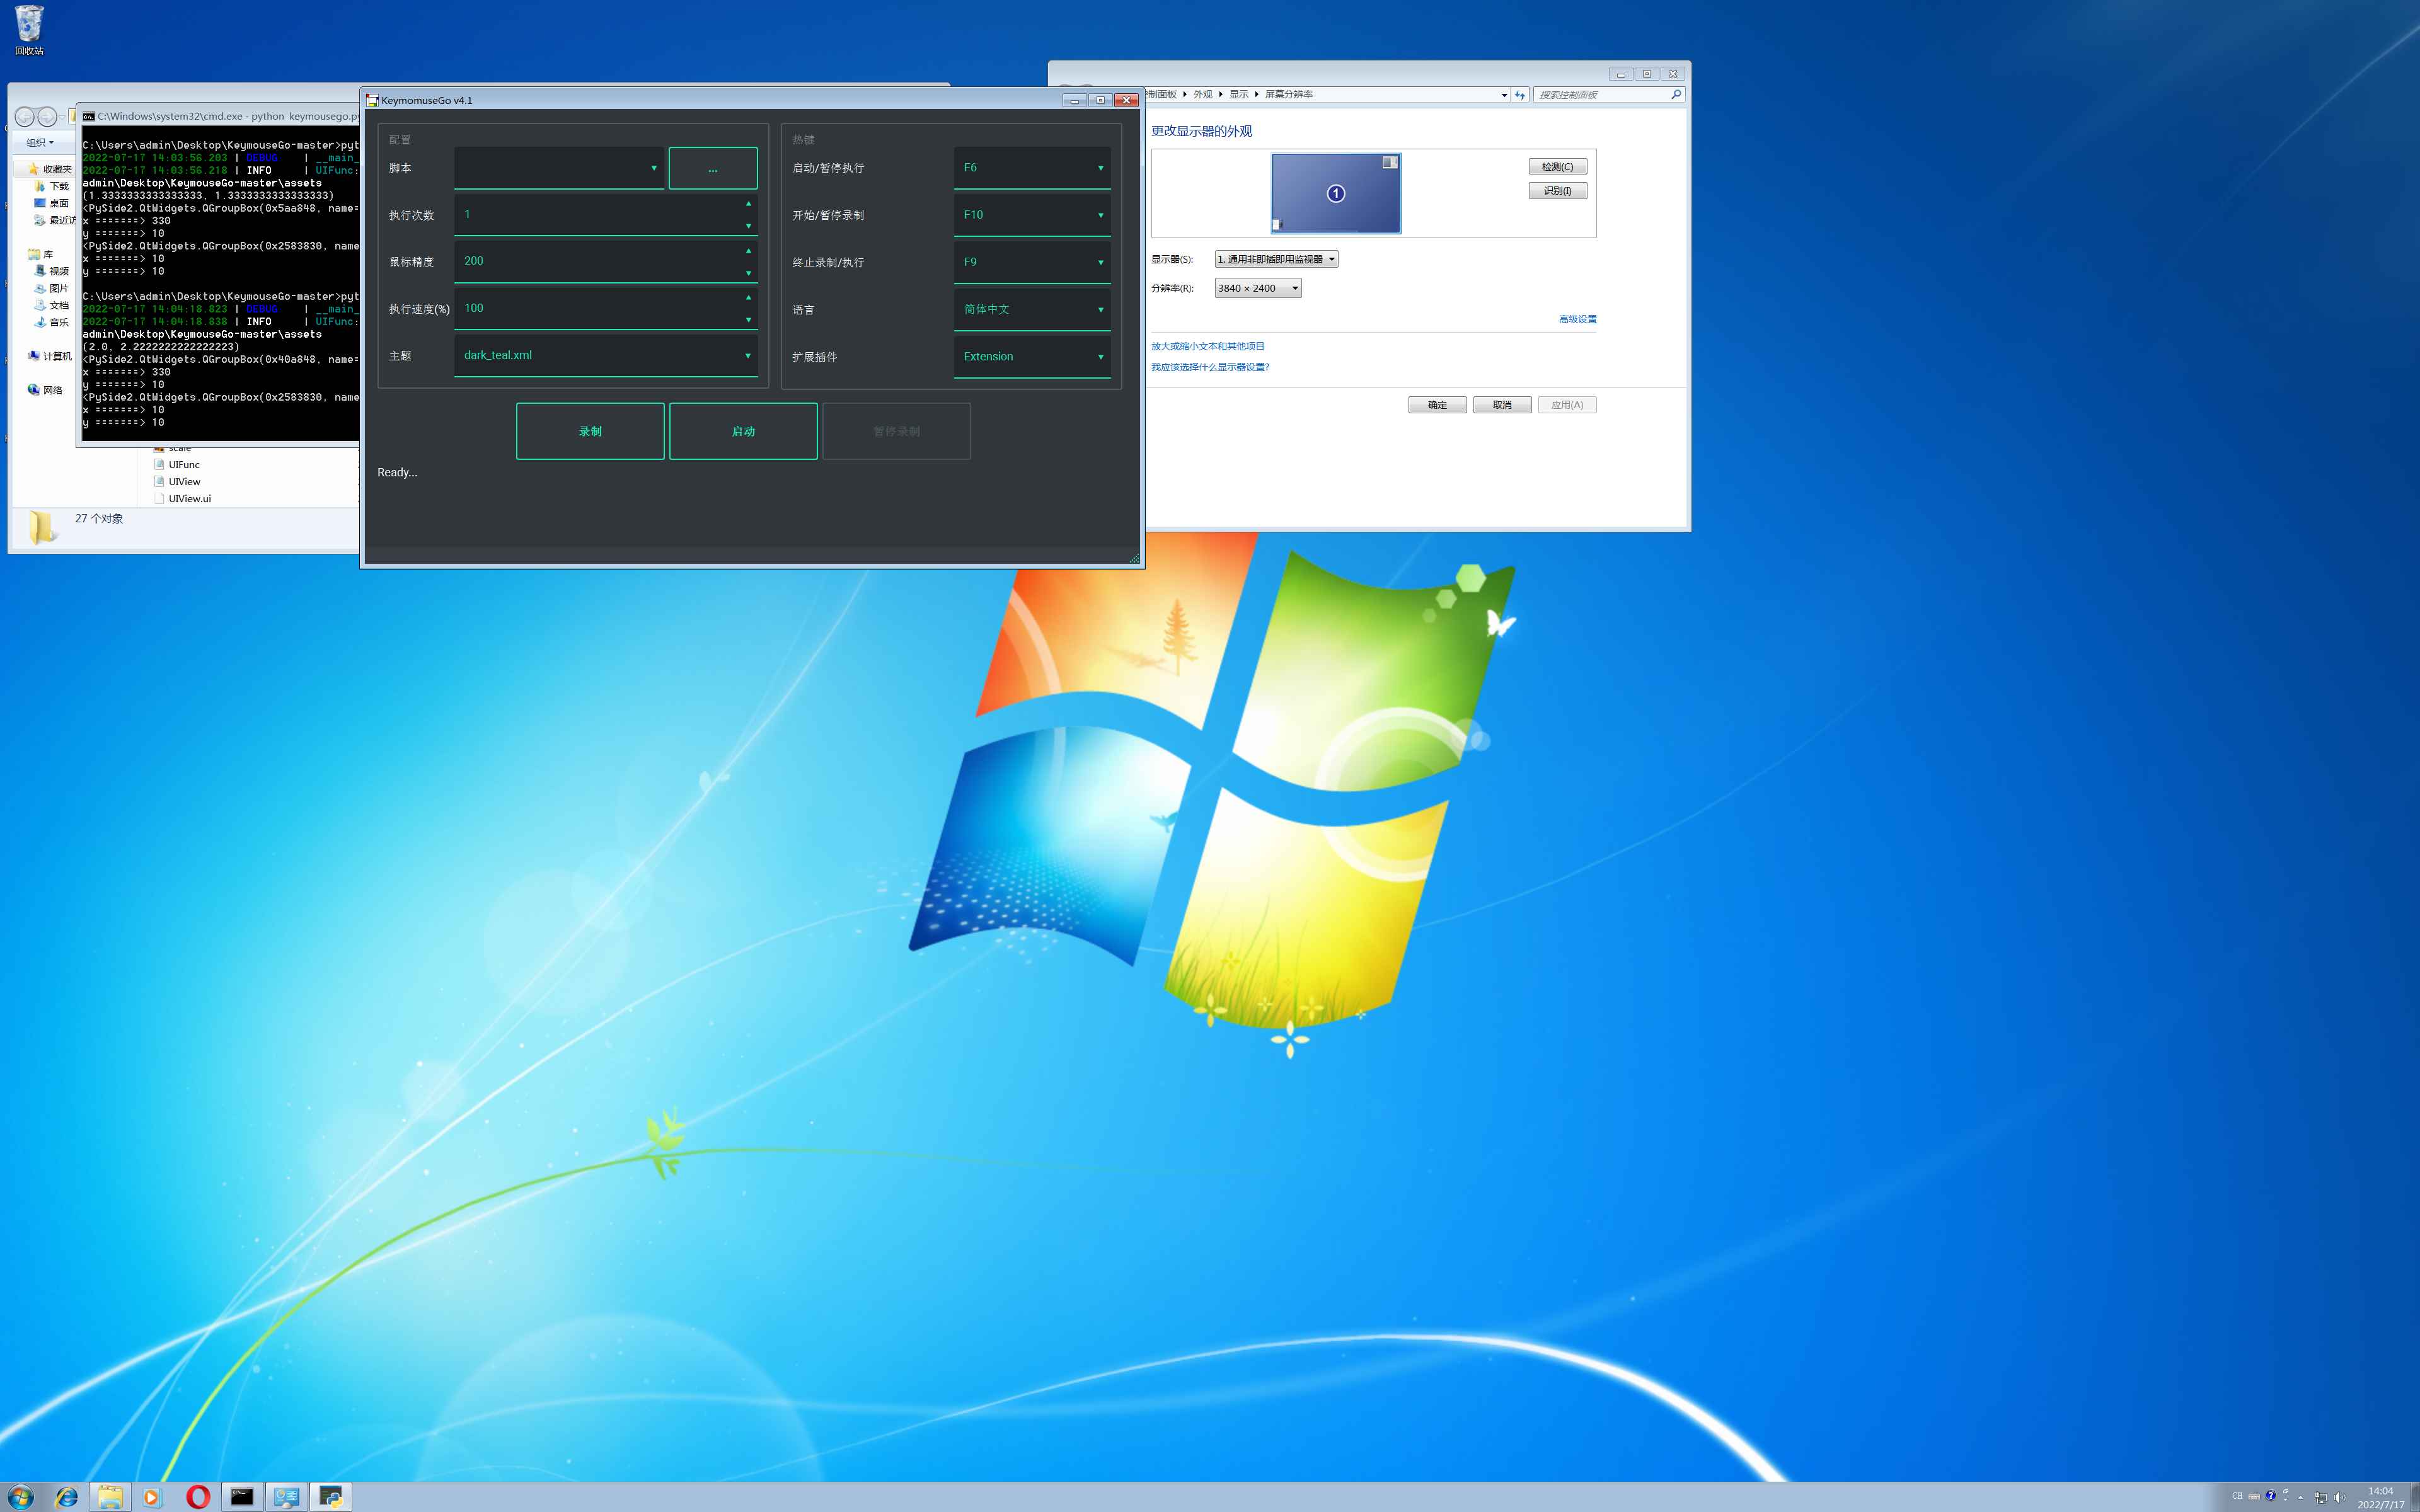The image size is (2420, 1512).
Task: Open the 高级设置 advanced settings link
Action: pyautogui.click(x=1577, y=319)
